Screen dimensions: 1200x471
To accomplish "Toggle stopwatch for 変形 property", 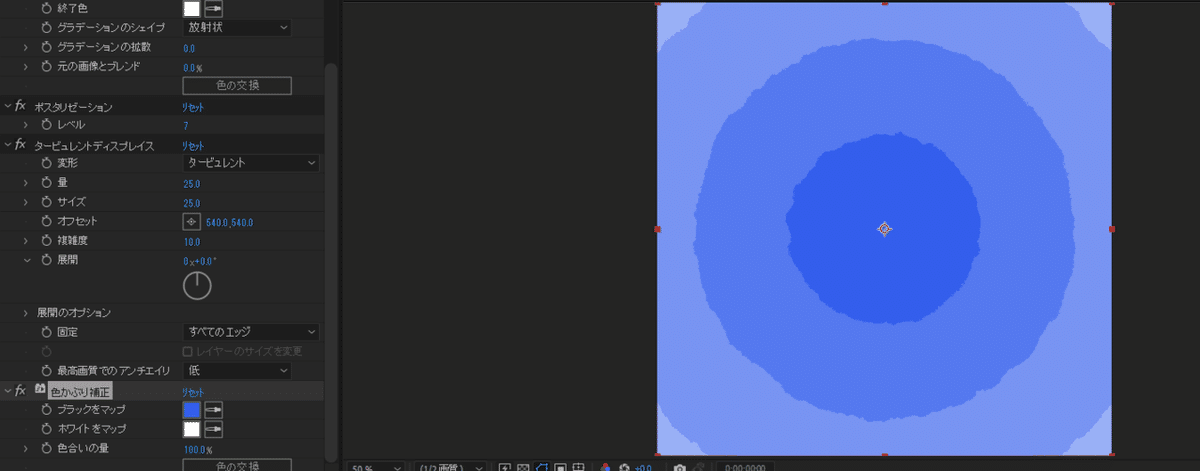I will click(46, 162).
